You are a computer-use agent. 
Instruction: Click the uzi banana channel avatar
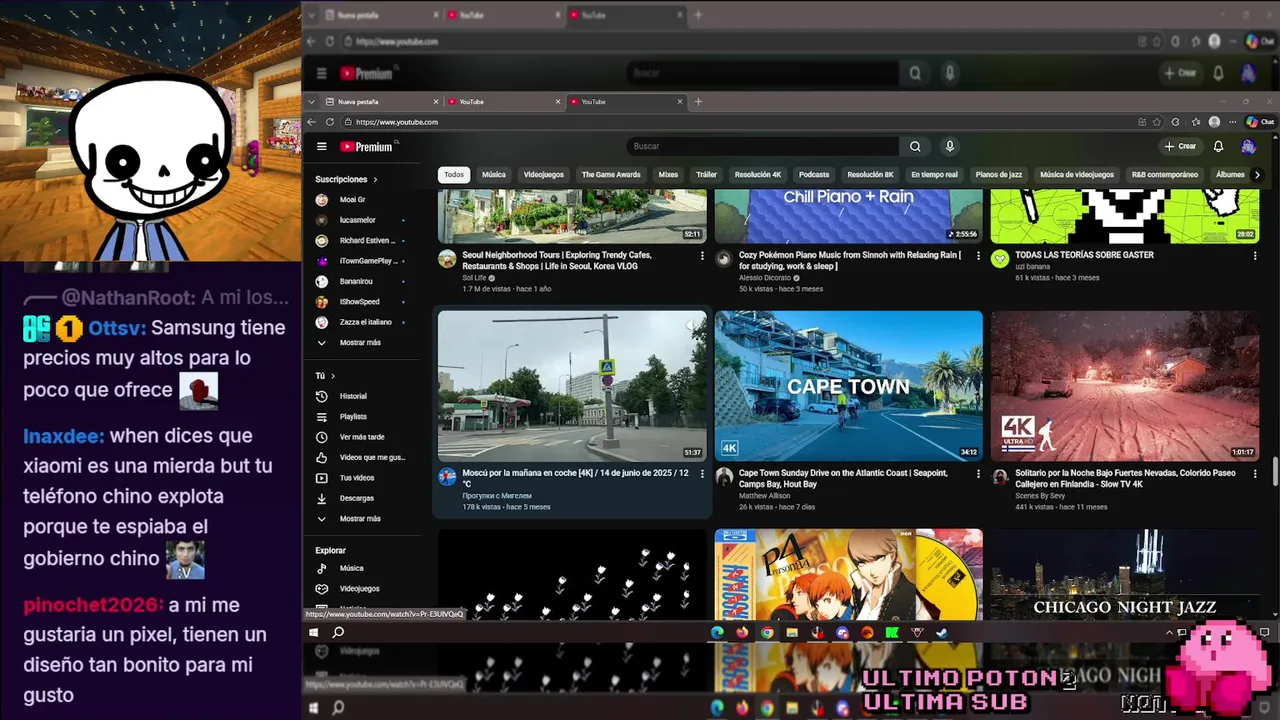(1000, 259)
